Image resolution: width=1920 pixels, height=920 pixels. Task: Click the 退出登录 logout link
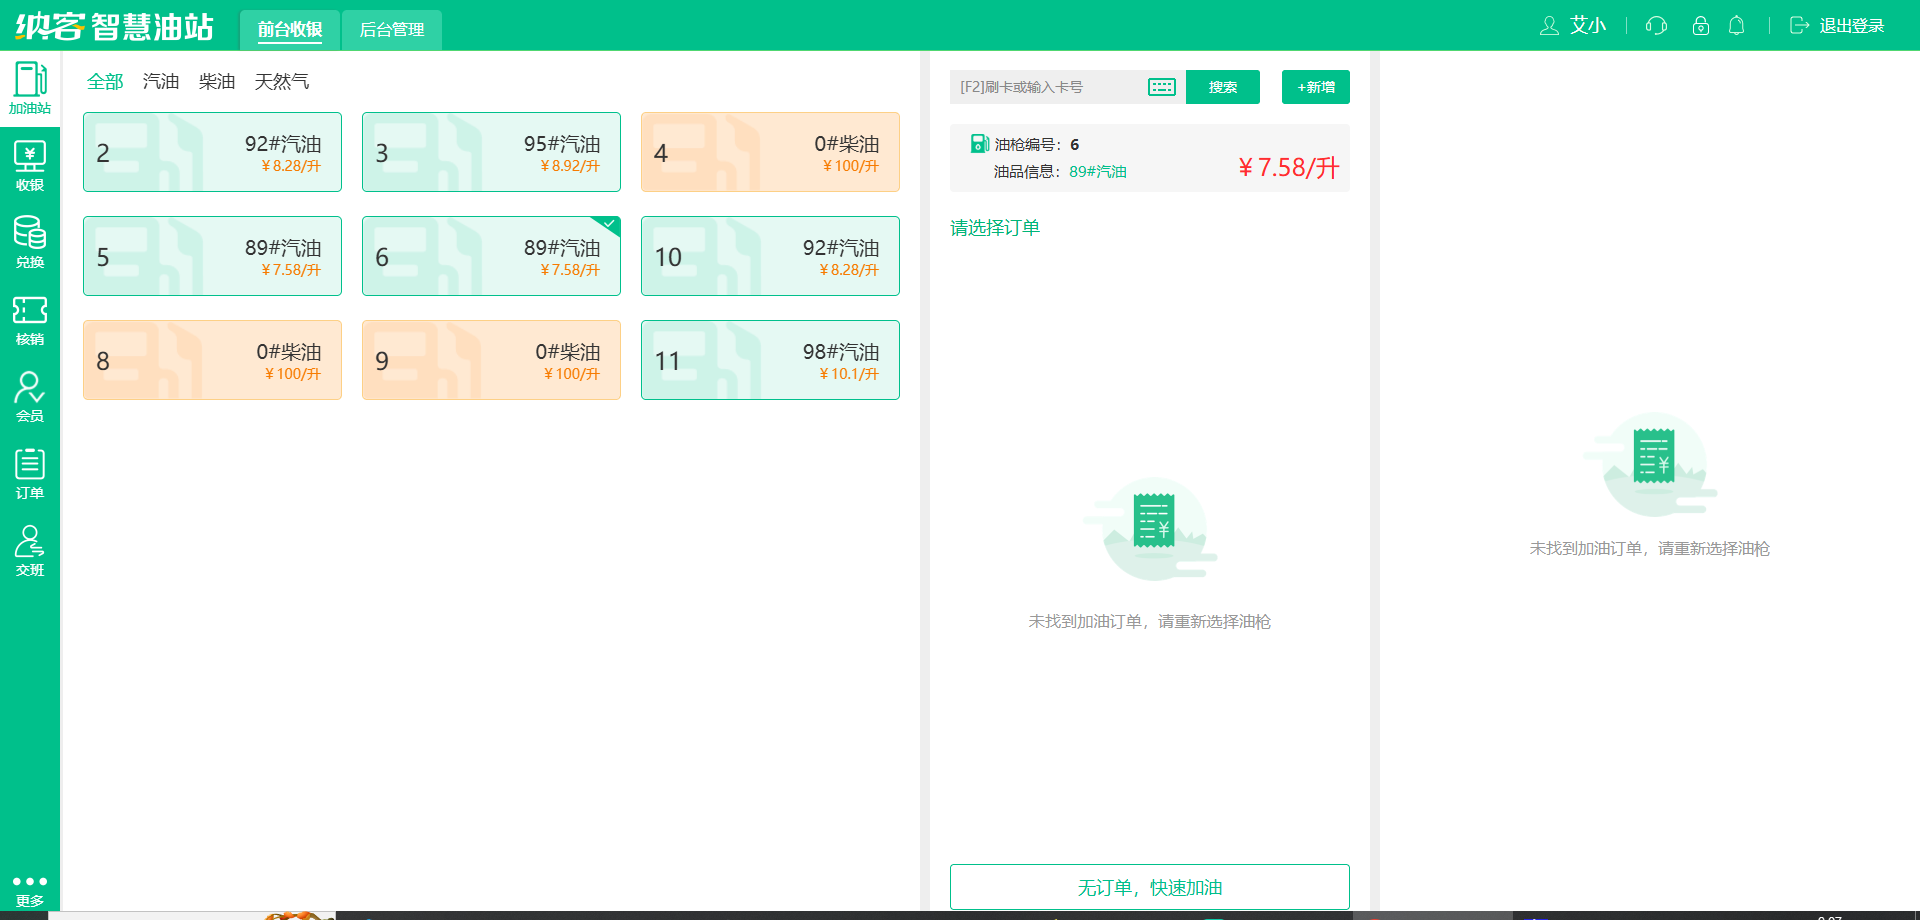tap(1837, 26)
